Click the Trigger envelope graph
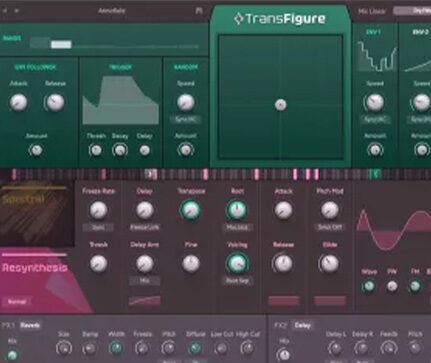431x363 pixels. (121, 100)
